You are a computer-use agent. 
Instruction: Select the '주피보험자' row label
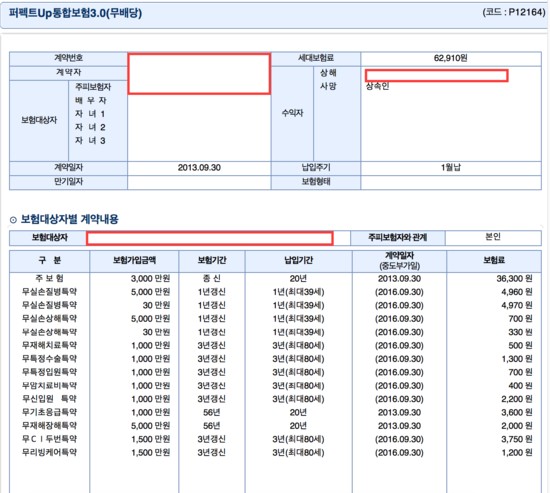93,87
